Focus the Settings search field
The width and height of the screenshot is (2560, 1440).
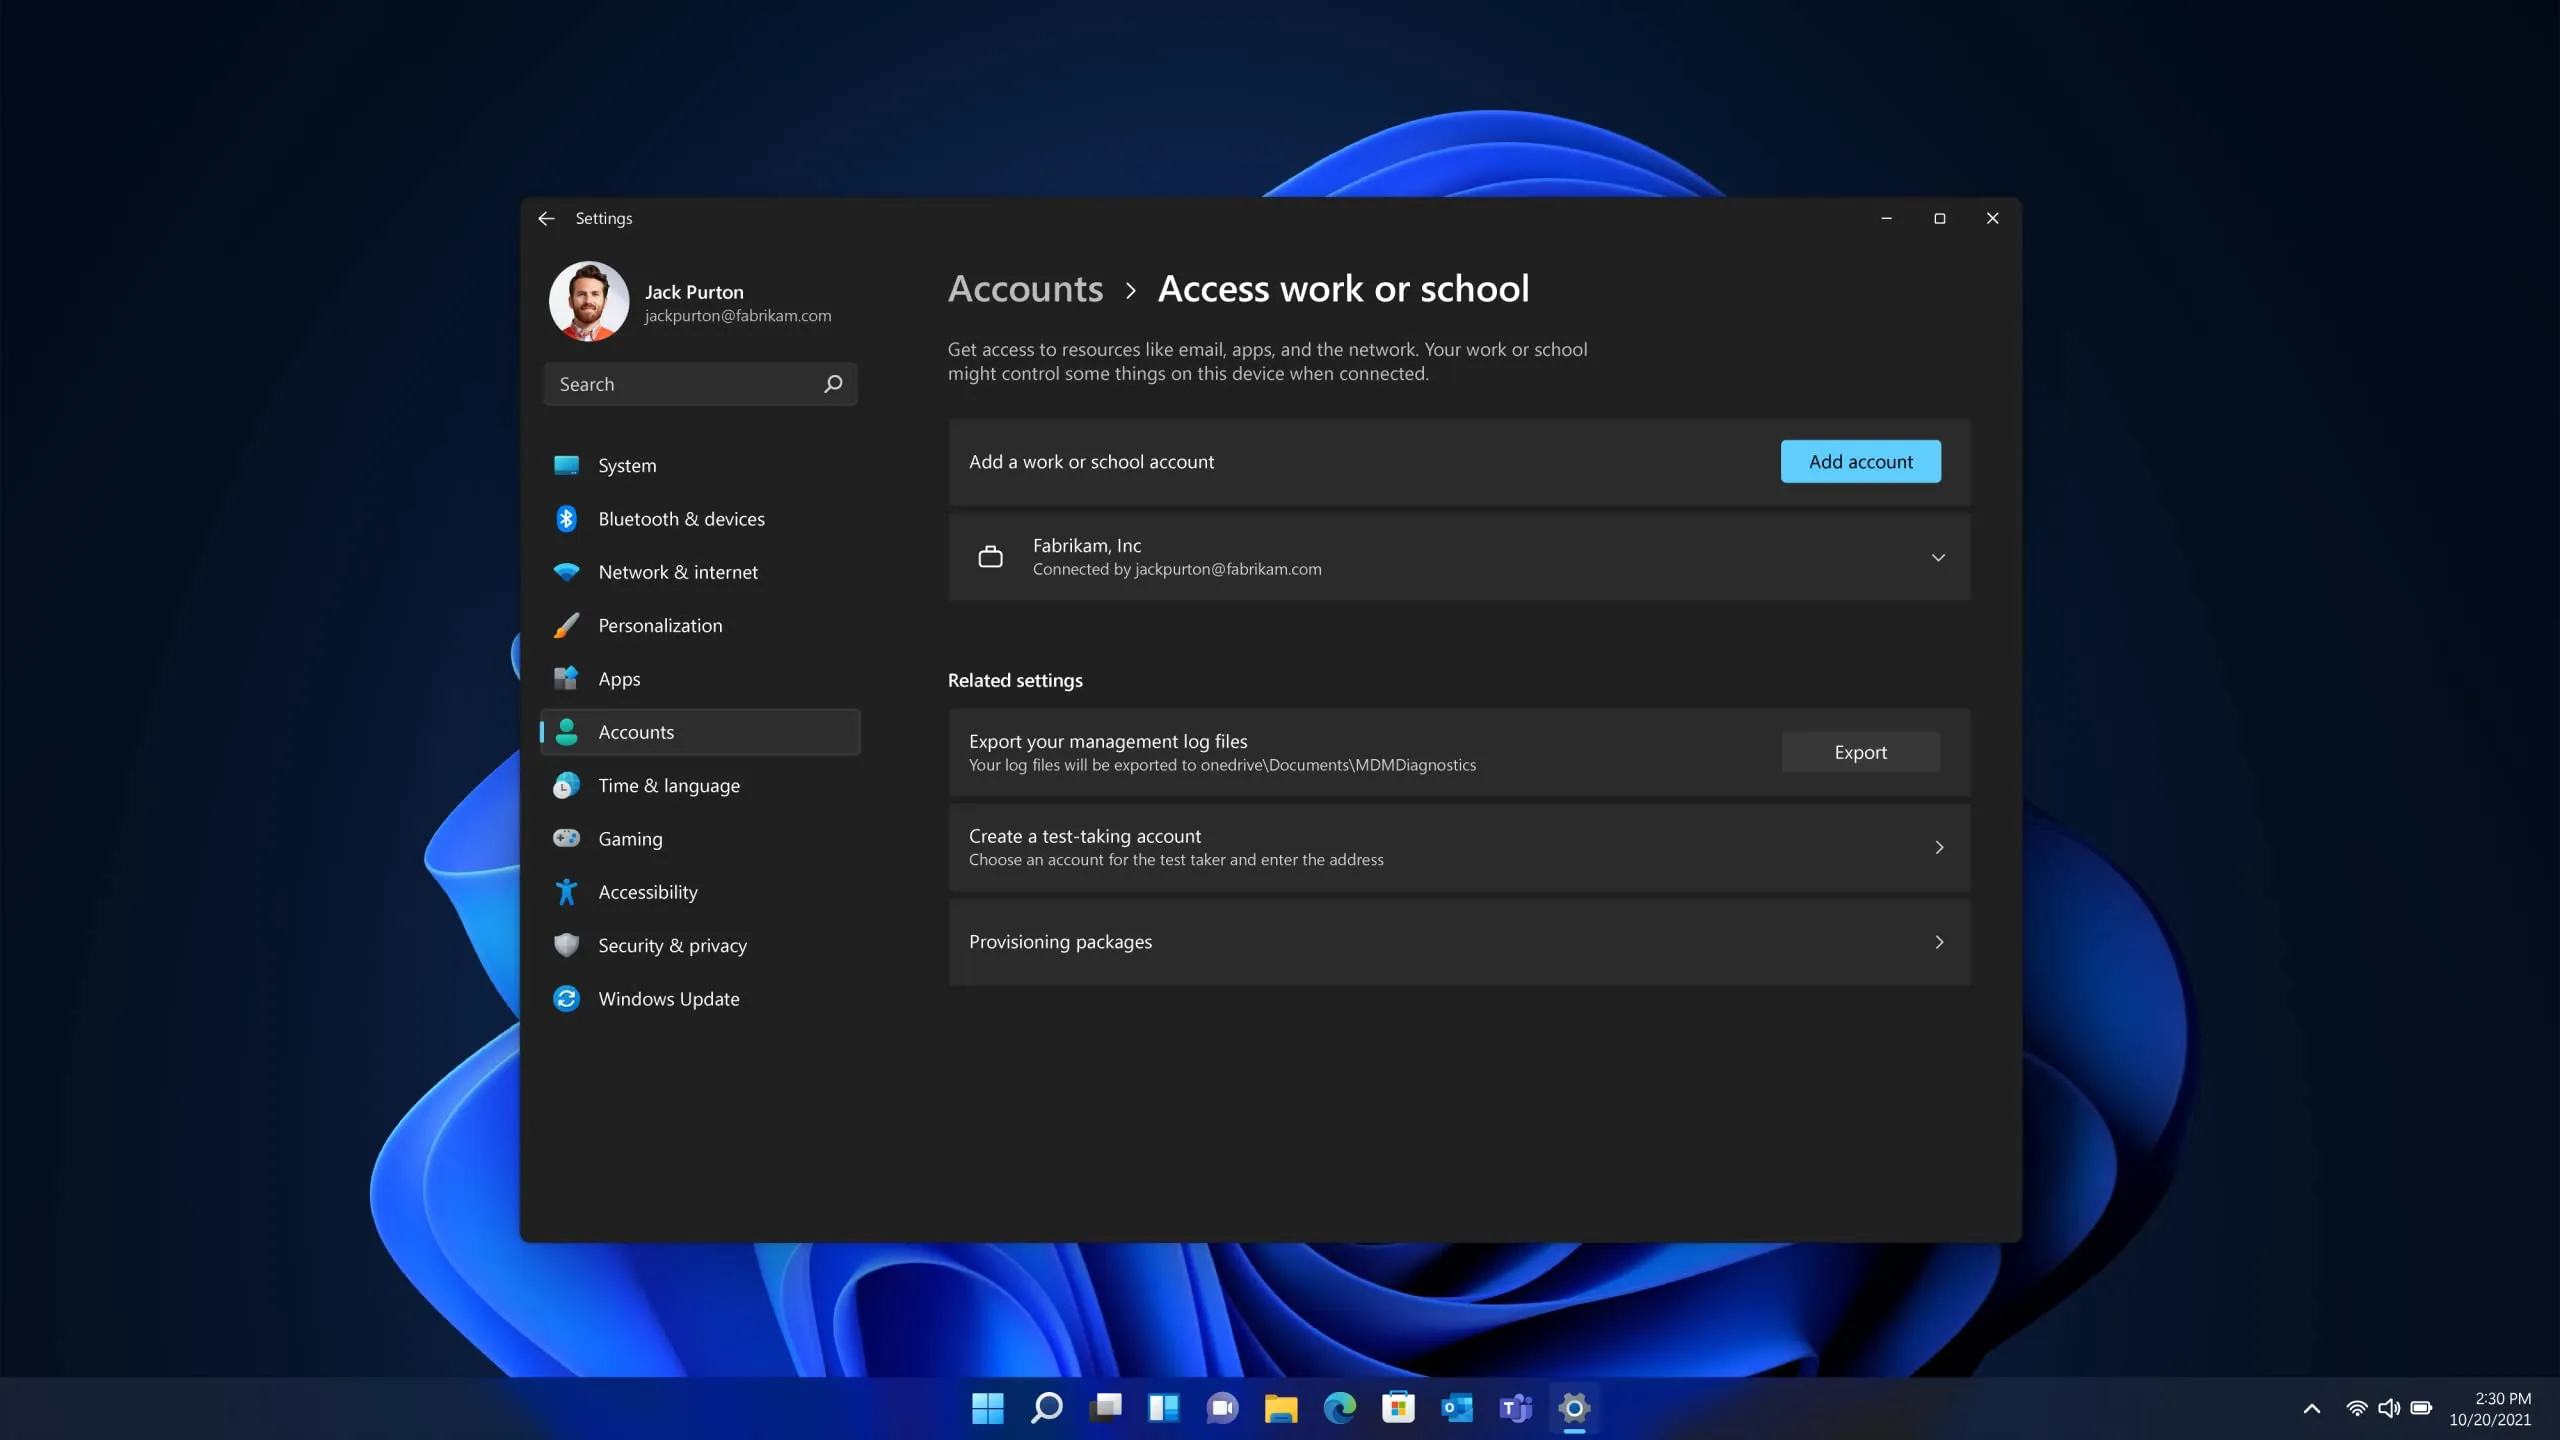pyautogui.click(x=685, y=384)
